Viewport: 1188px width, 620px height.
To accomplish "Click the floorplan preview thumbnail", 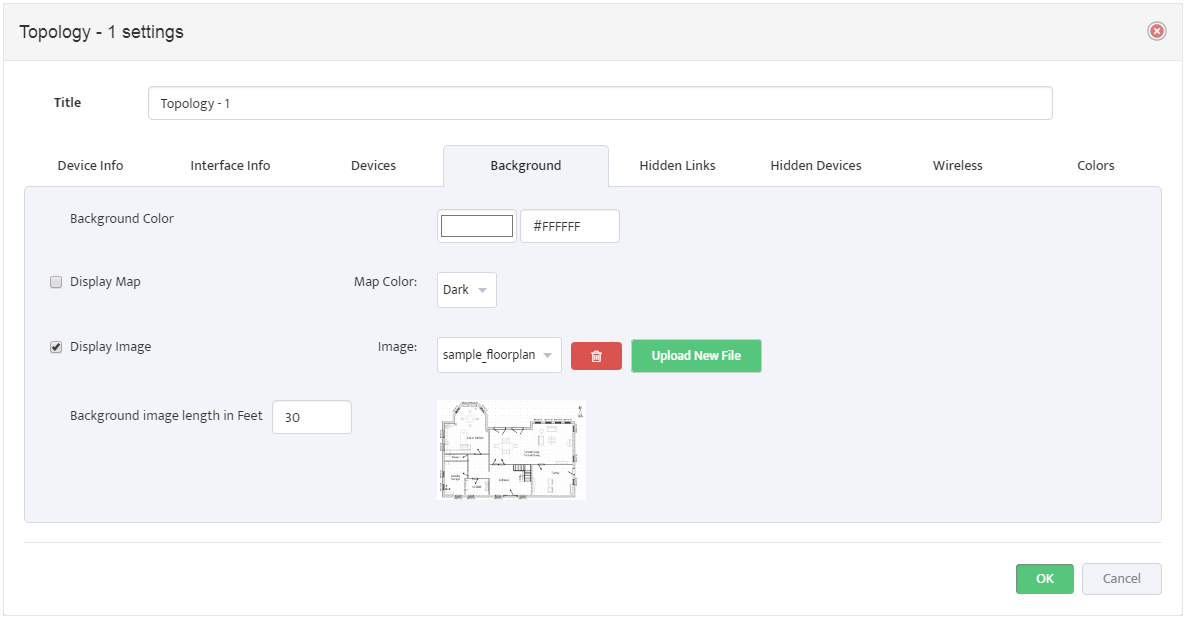I will [x=511, y=449].
